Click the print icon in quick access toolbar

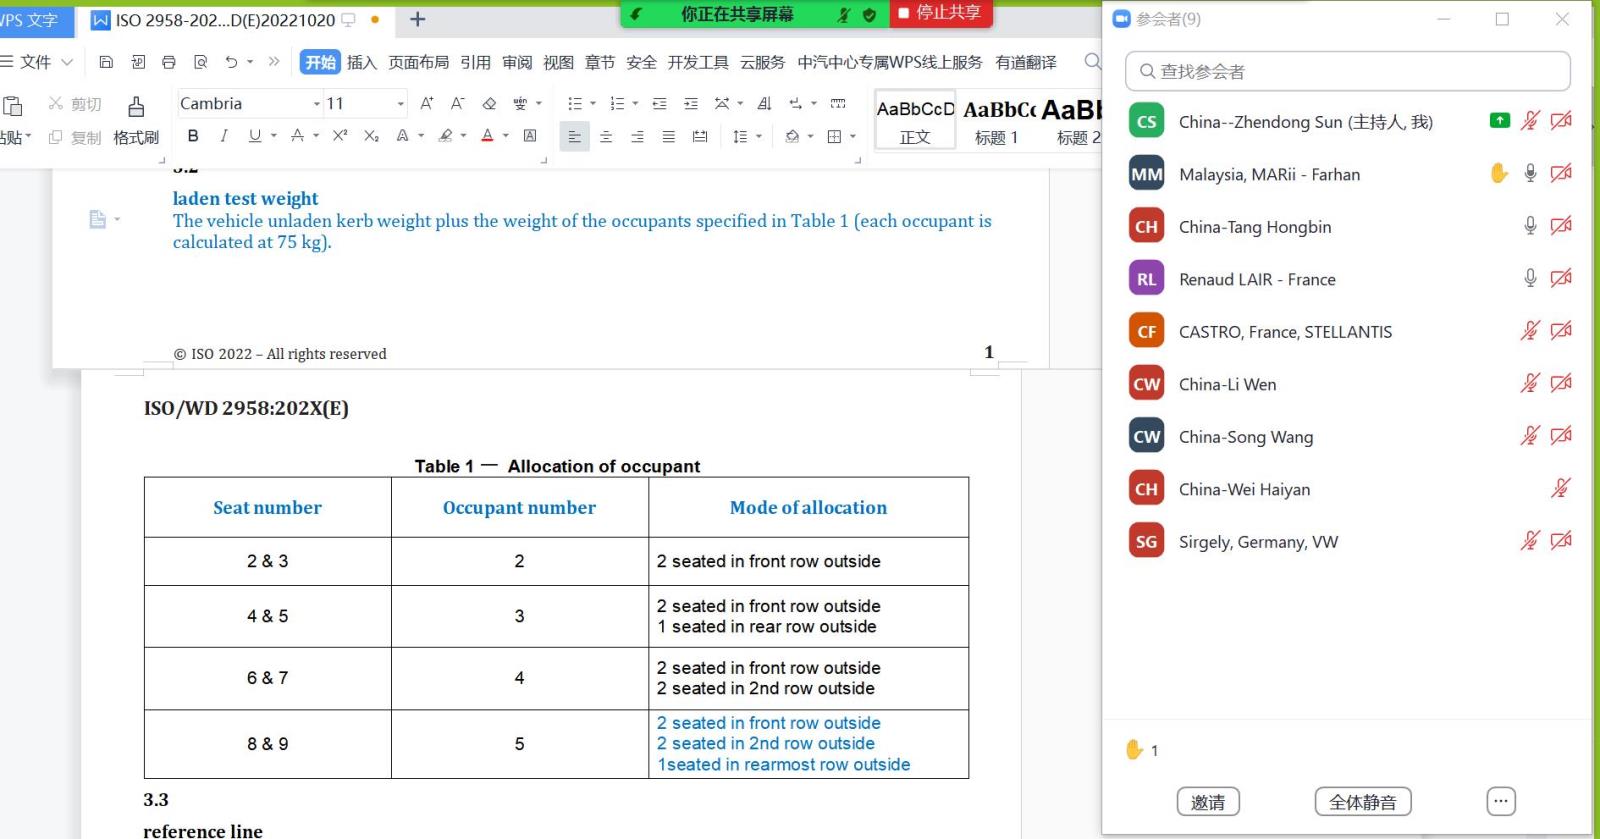[169, 62]
